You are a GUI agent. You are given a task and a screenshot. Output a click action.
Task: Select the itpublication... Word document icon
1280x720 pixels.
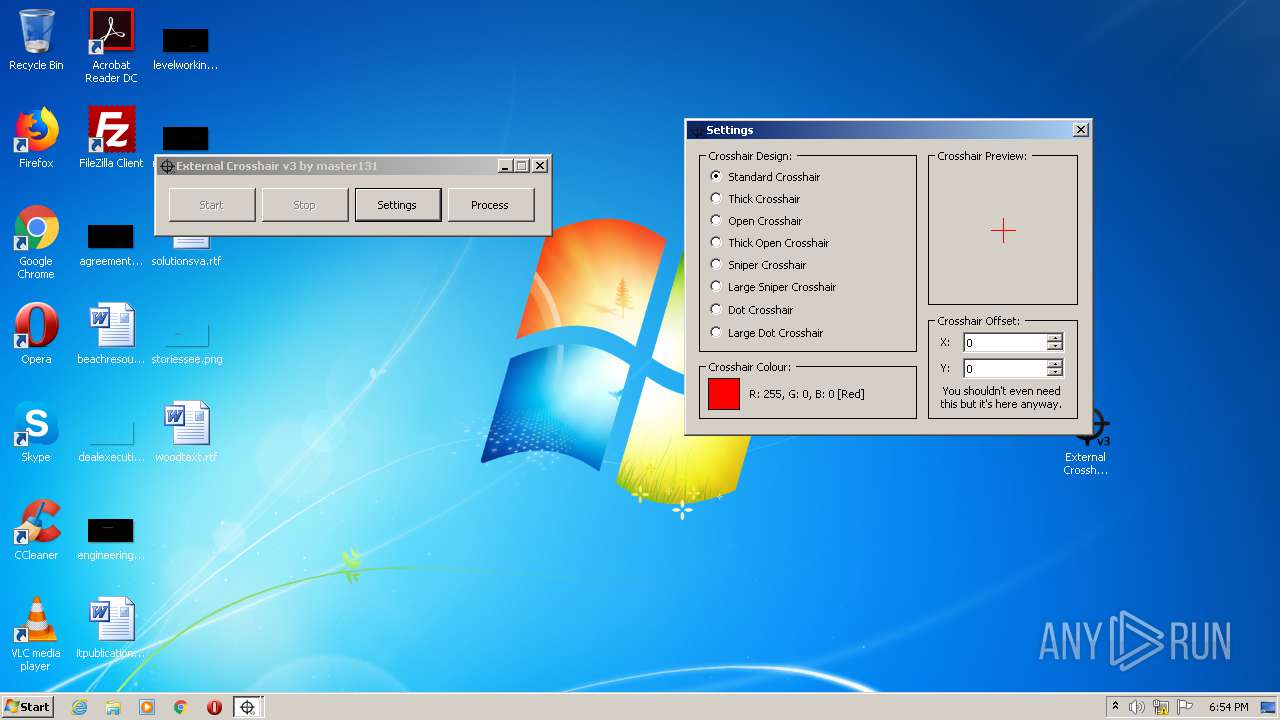click(111, 628)
